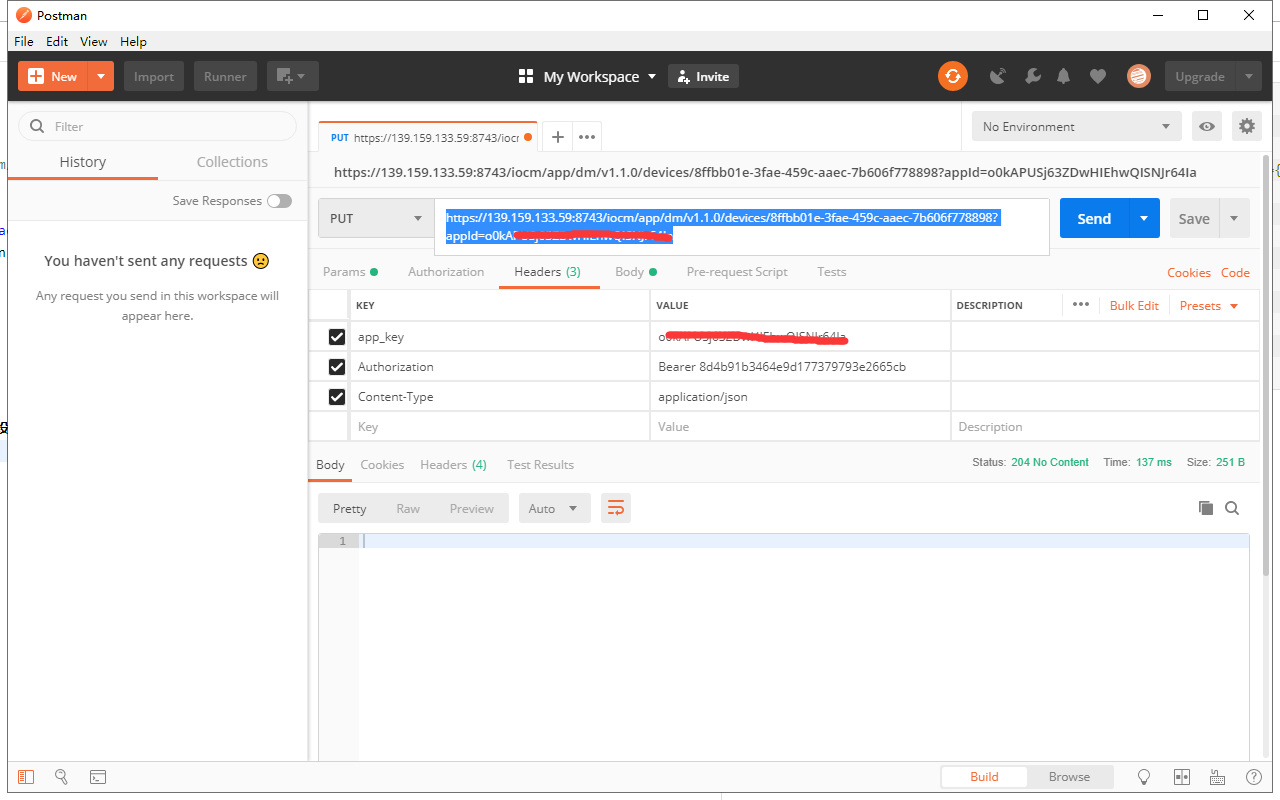This screenshot has height=800, width=1280.
Task: Open the No Environment dropdown
Action: click(x=1076, y=126)
